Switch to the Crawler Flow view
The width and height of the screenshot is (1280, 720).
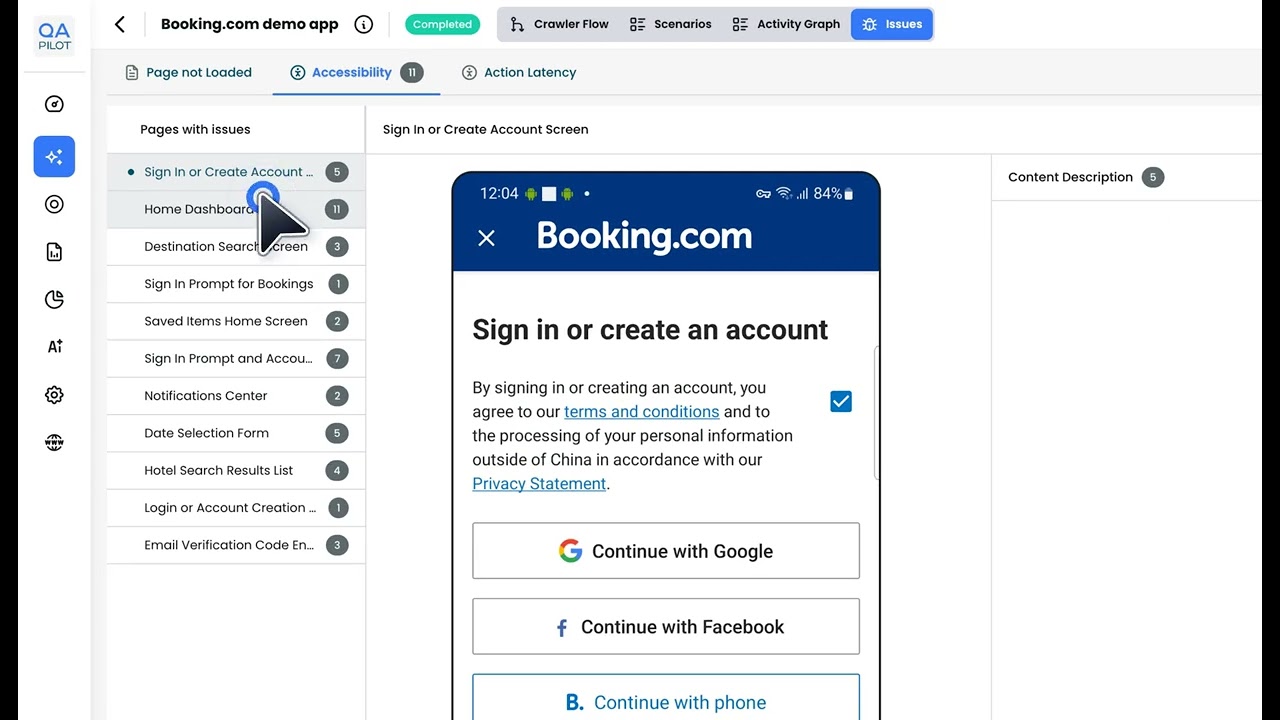coord(559,24)
